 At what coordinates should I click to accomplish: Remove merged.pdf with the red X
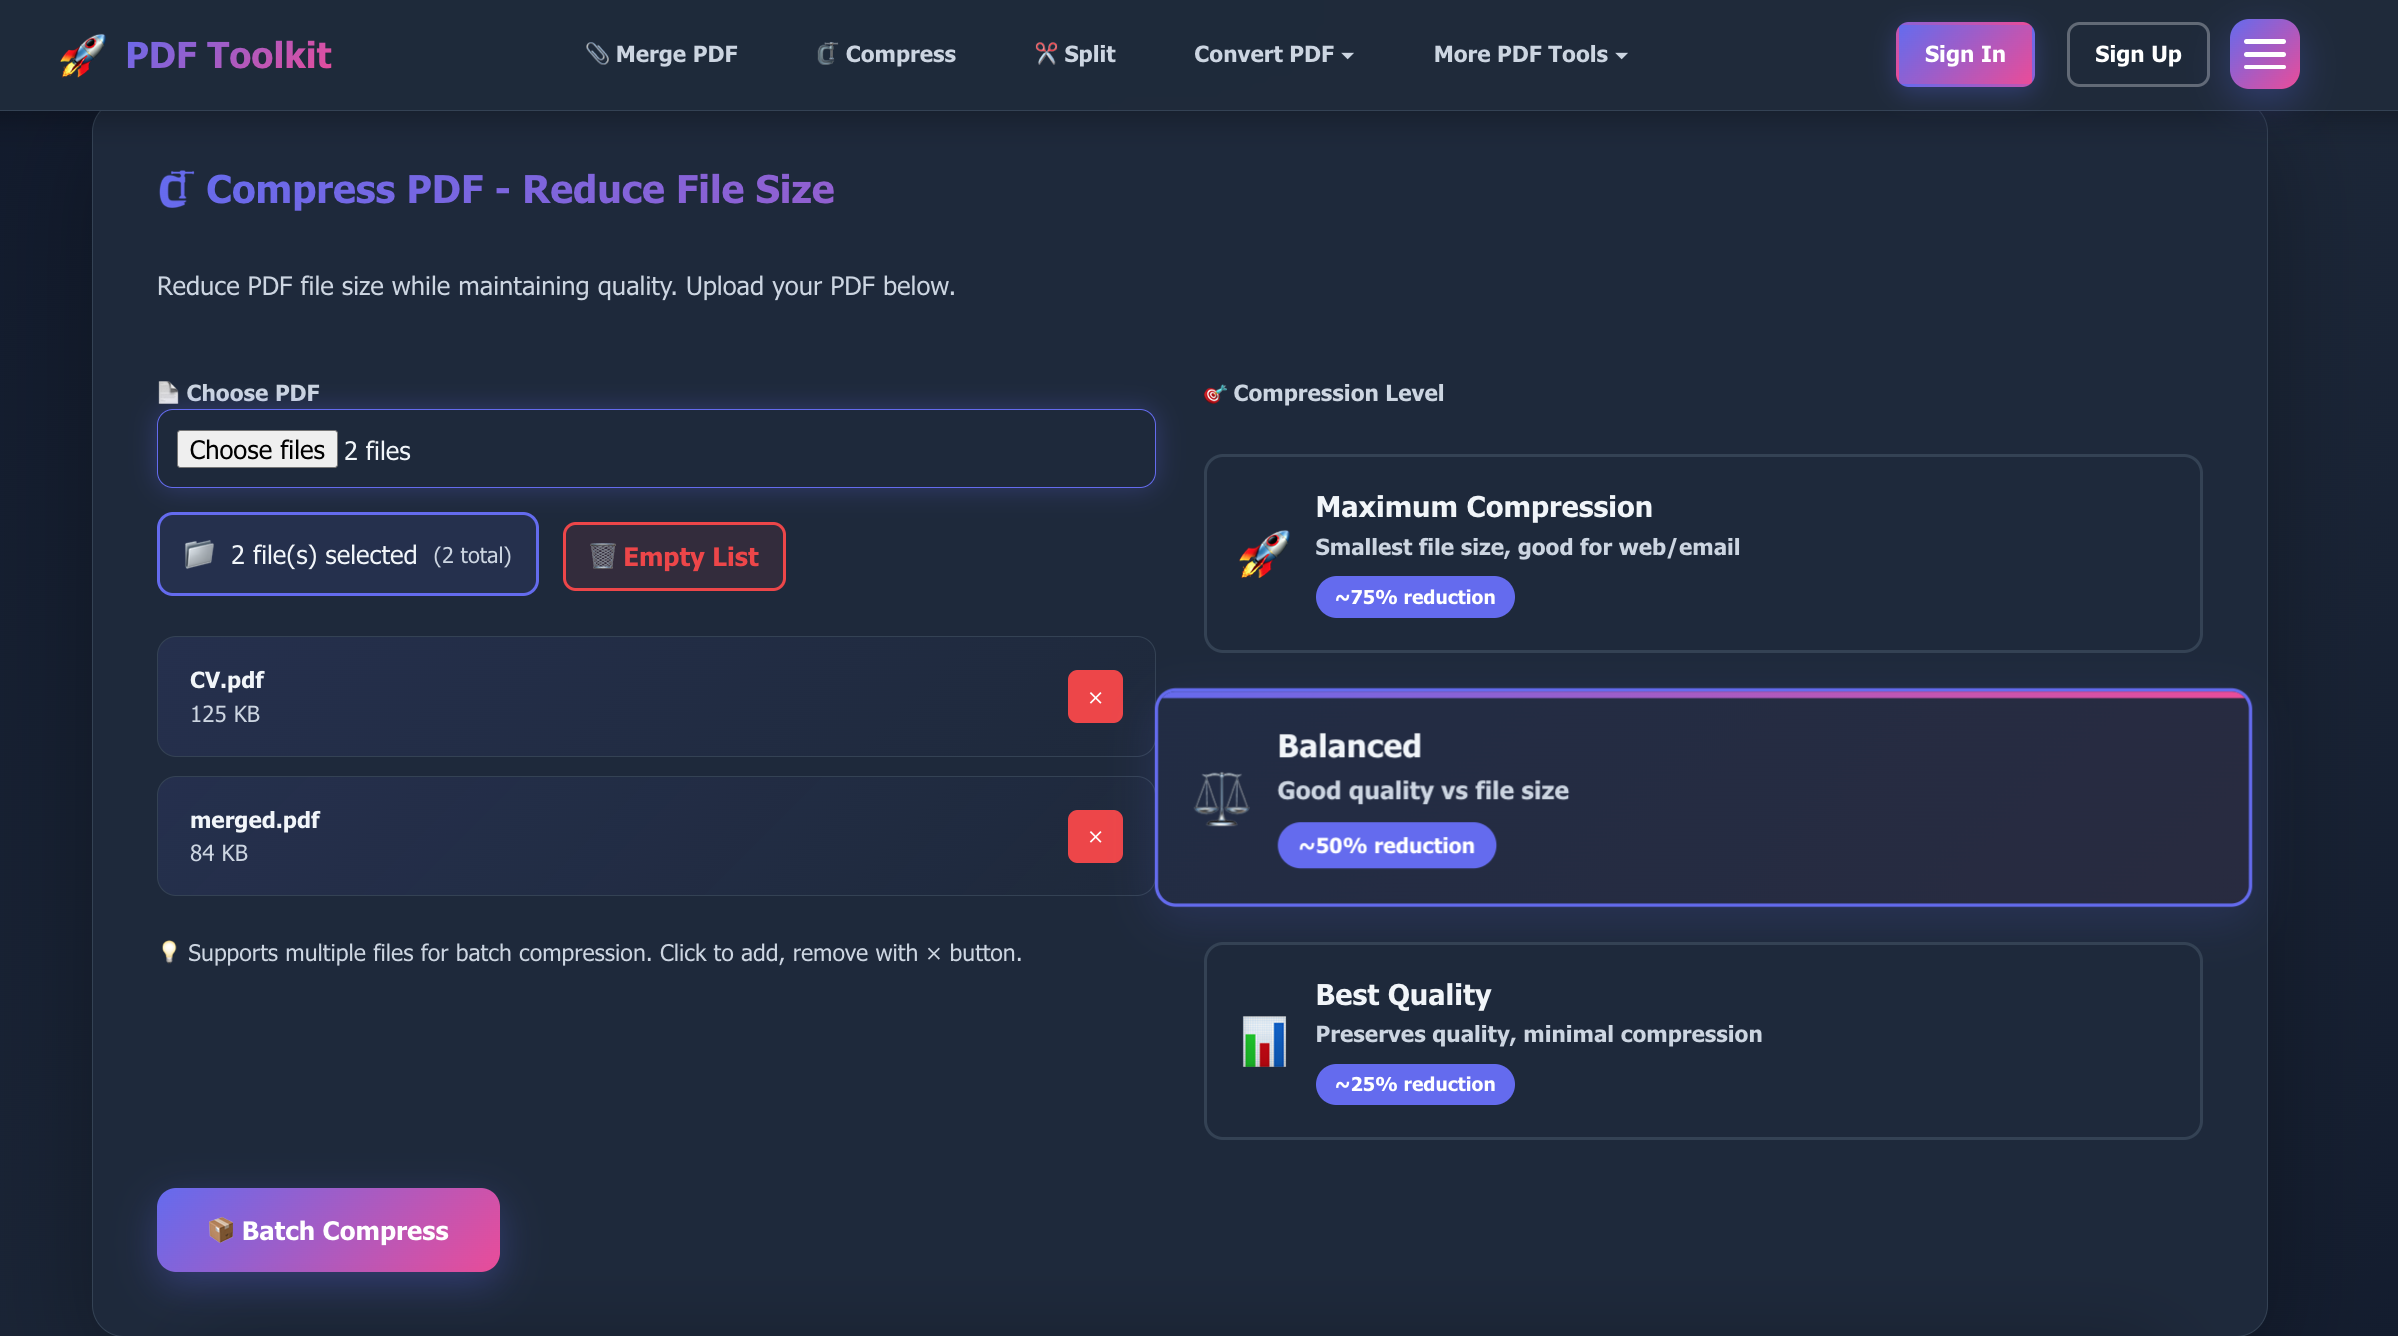coord(1095,836)
